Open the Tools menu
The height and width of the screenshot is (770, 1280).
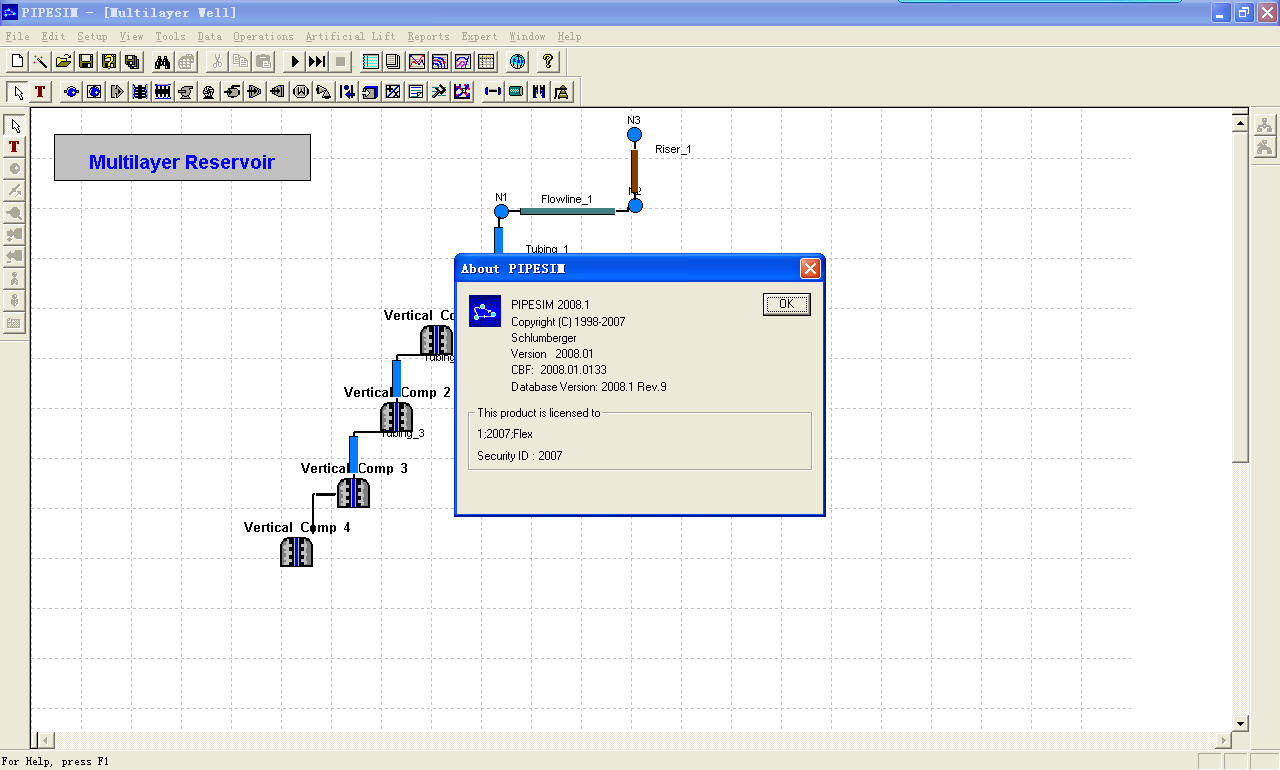tap(170, 37)
